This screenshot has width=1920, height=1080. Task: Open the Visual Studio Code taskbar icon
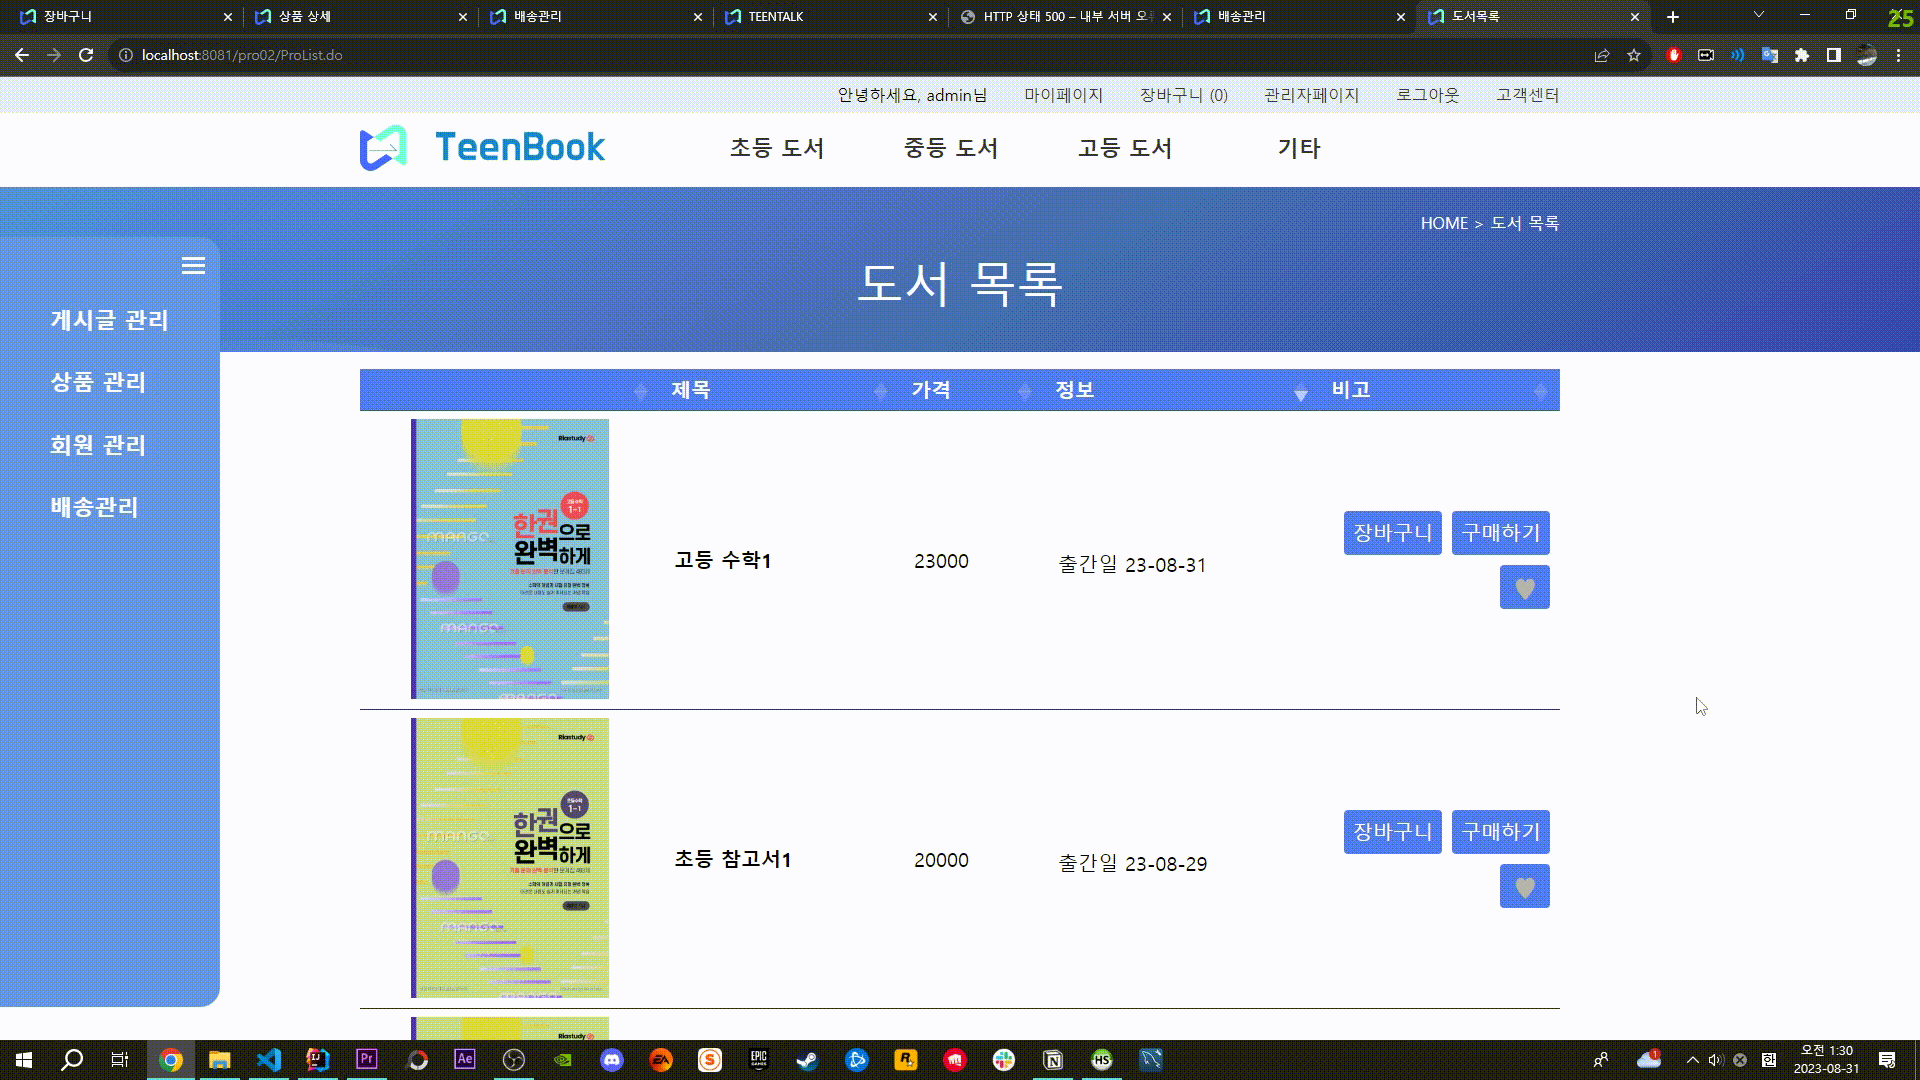(x=269, y=1060)
